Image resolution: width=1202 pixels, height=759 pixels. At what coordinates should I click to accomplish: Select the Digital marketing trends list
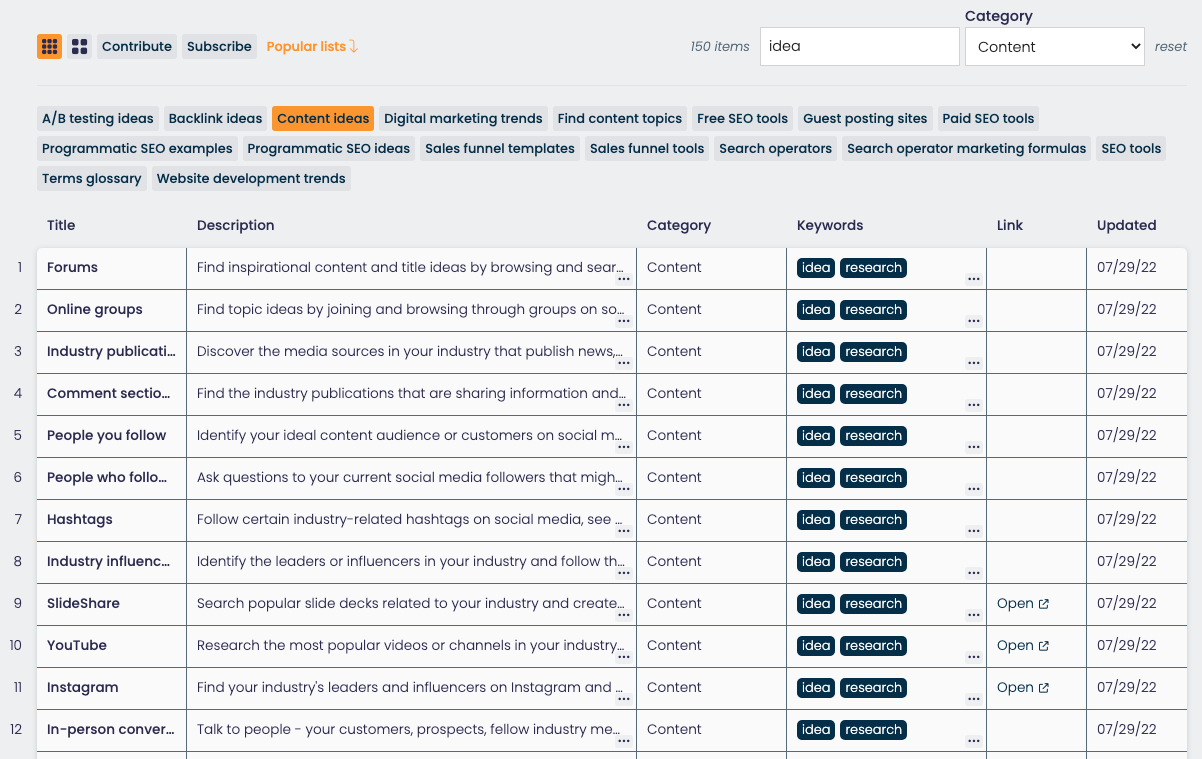pyautogui.click(x=463, y=118)
